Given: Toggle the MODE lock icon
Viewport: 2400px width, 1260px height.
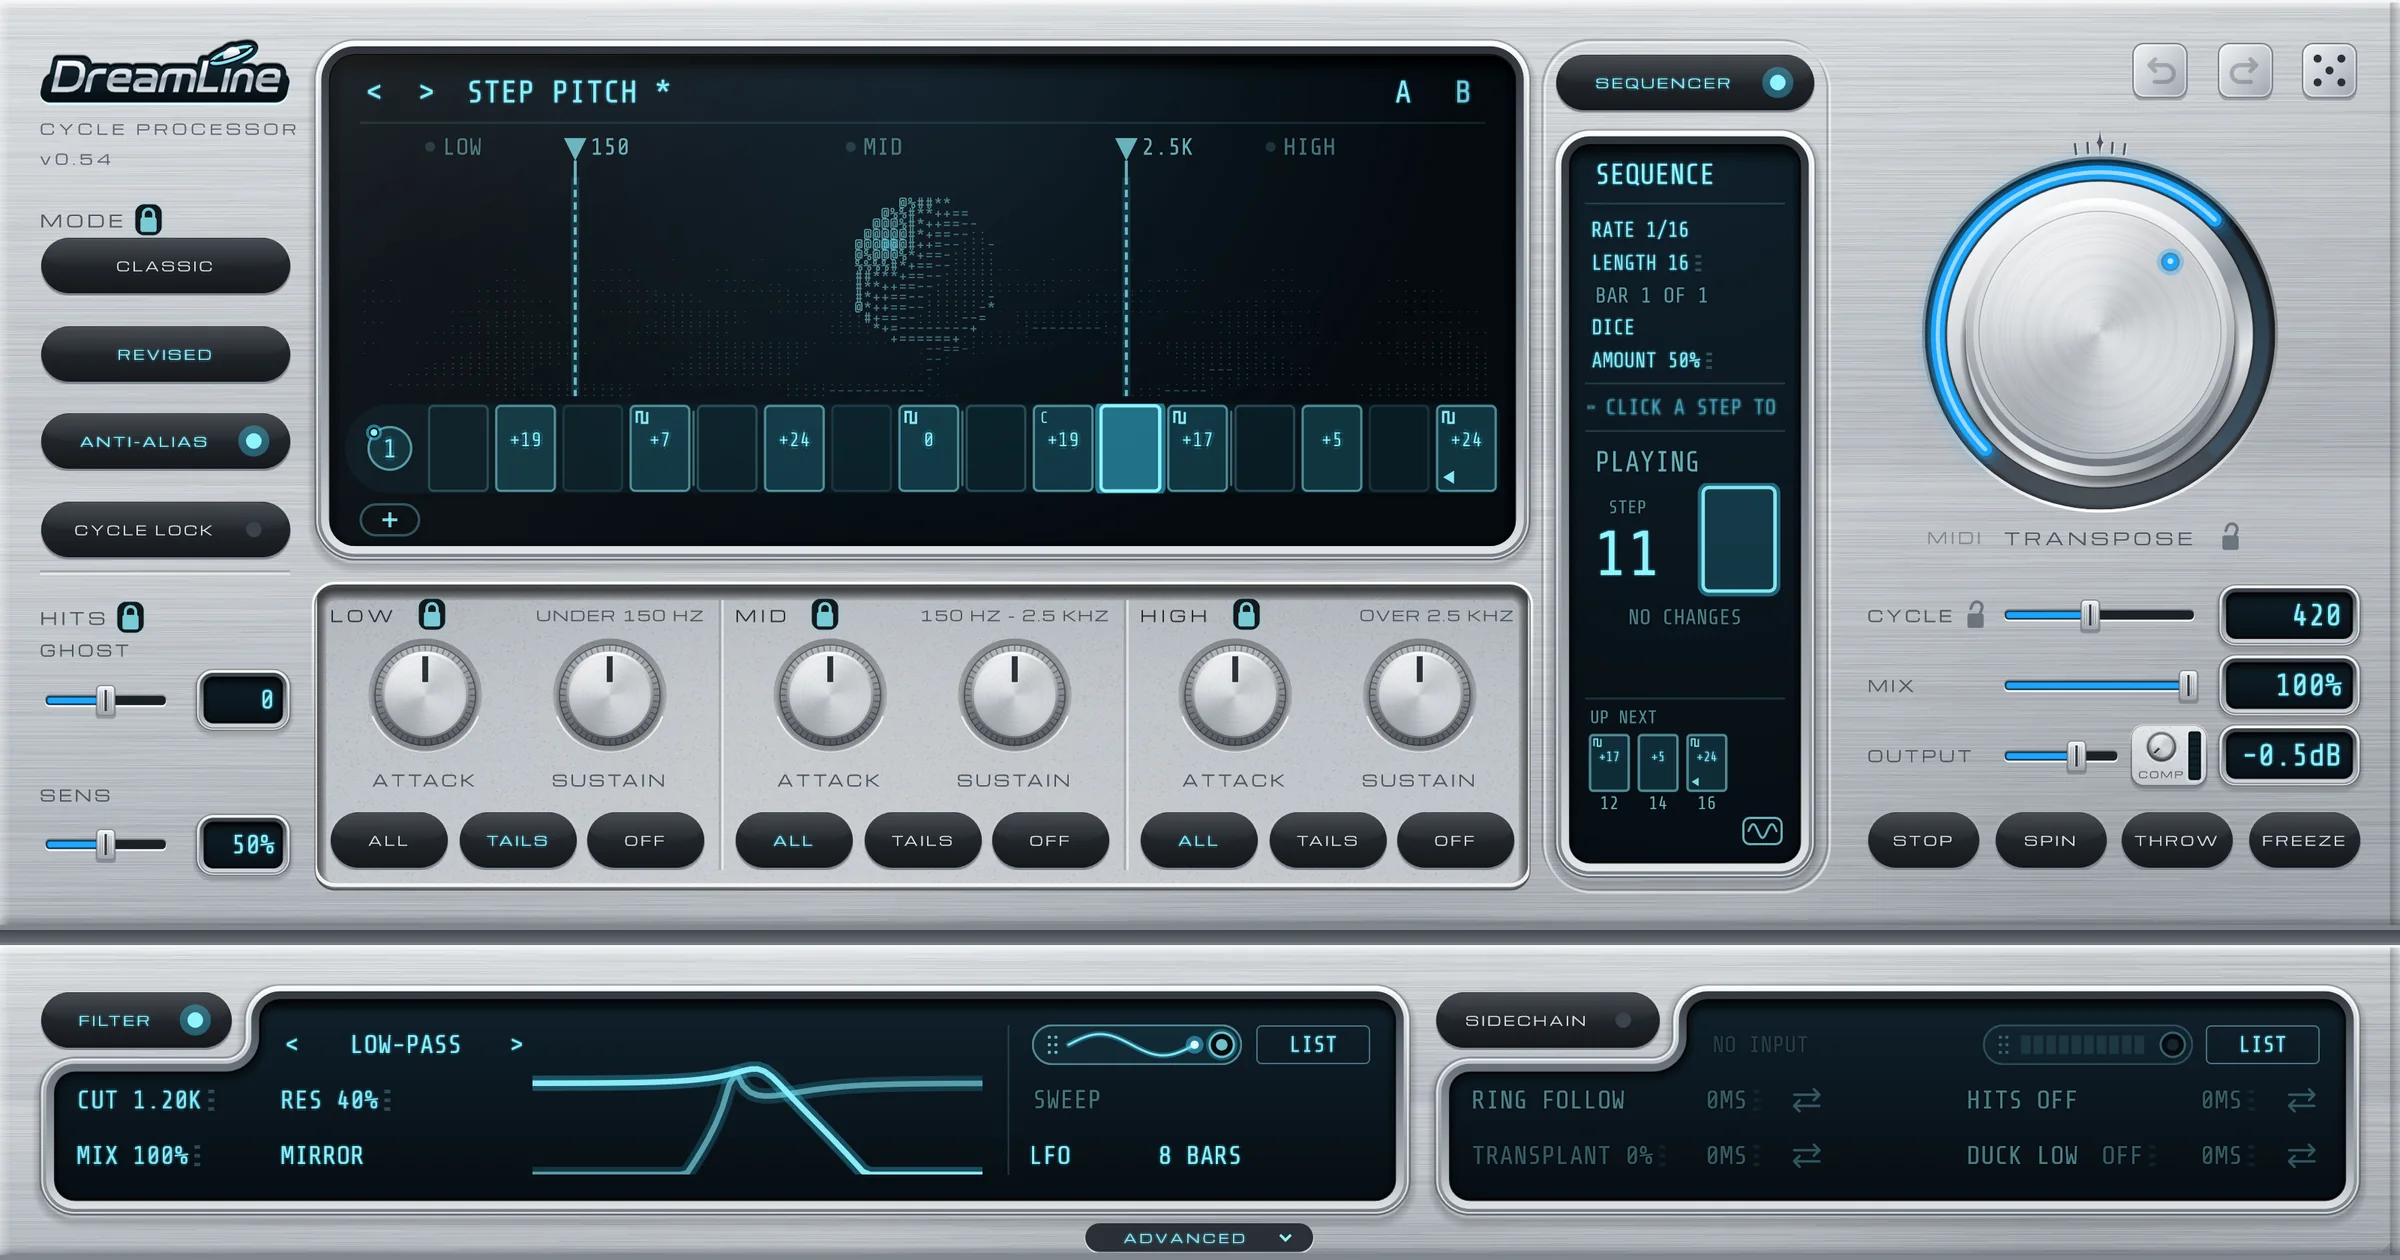Looking at the screenshot, I should [x=148, y=219].
